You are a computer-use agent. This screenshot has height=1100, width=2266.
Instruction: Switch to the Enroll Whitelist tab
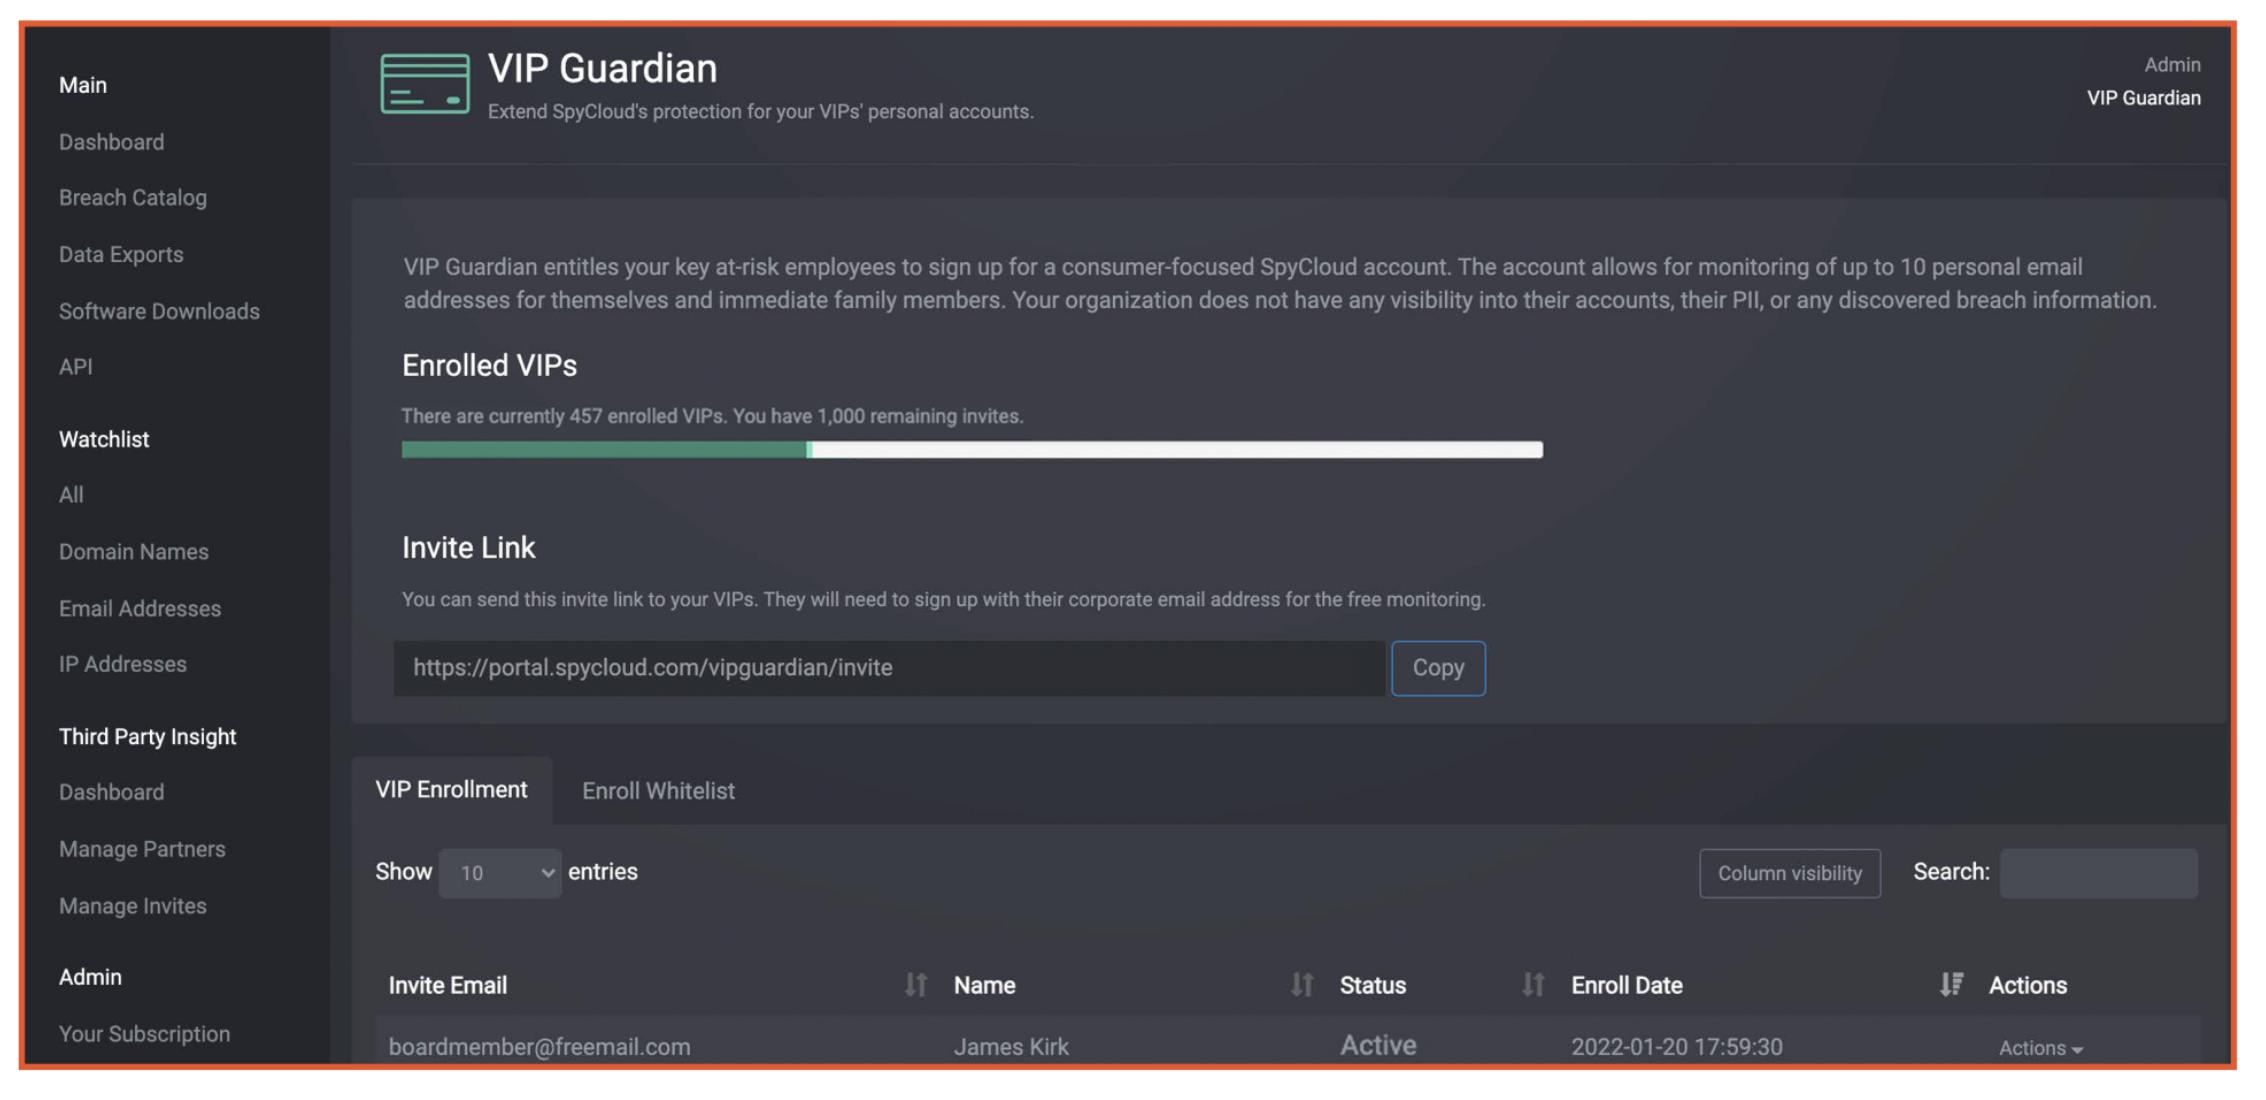point(658,791)
